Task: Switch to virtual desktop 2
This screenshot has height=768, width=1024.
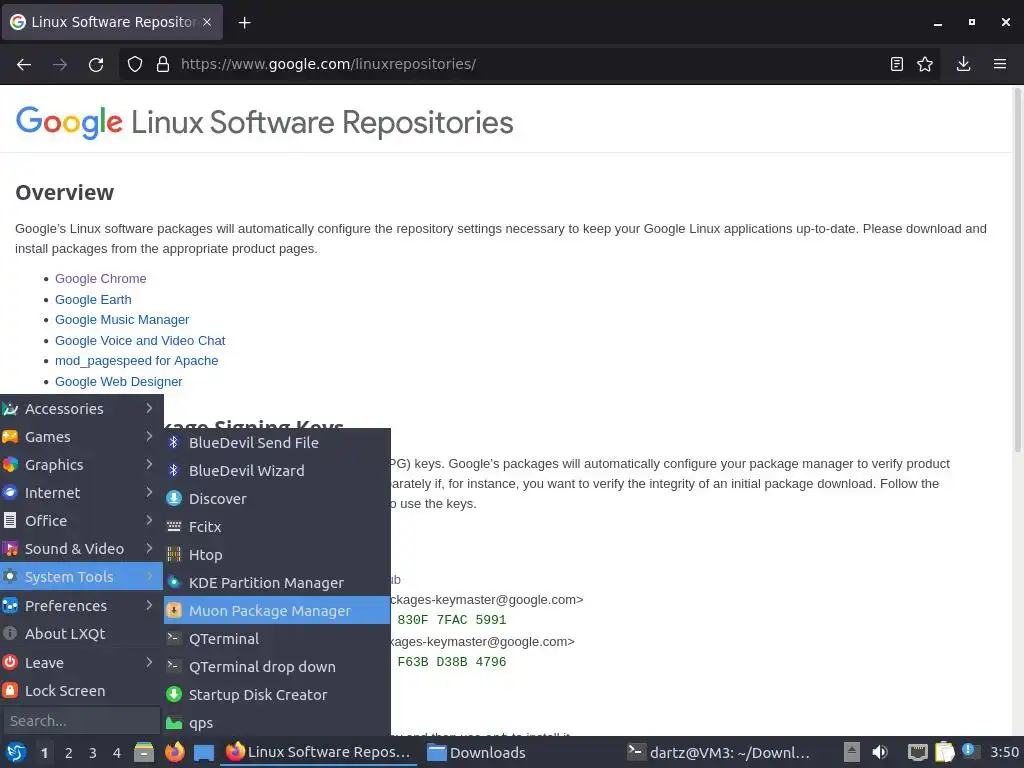Action: [69, 753]
